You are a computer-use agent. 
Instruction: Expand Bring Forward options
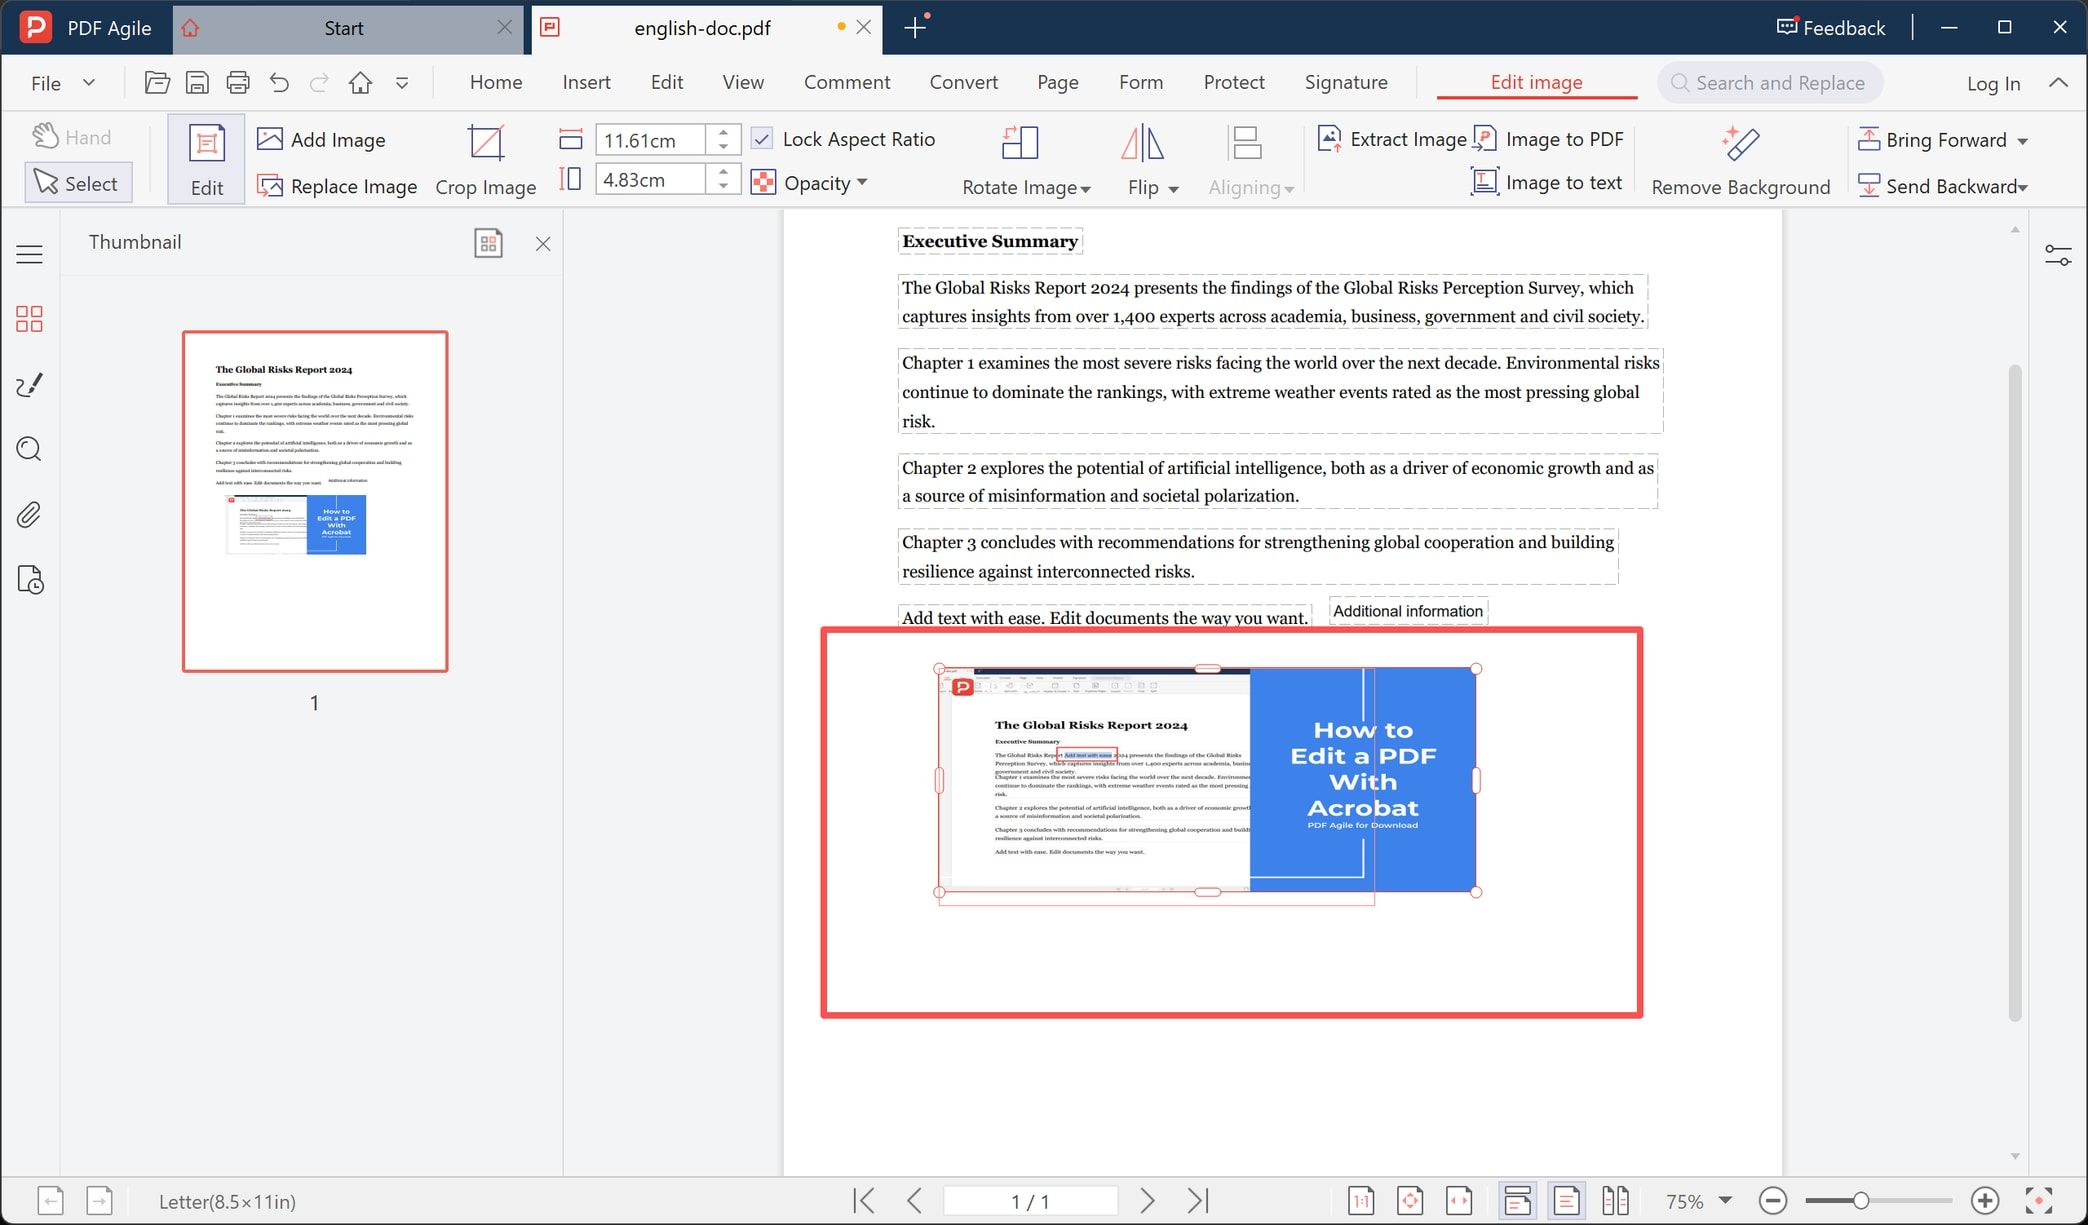pyautogui.click(x=2022, y=141)
